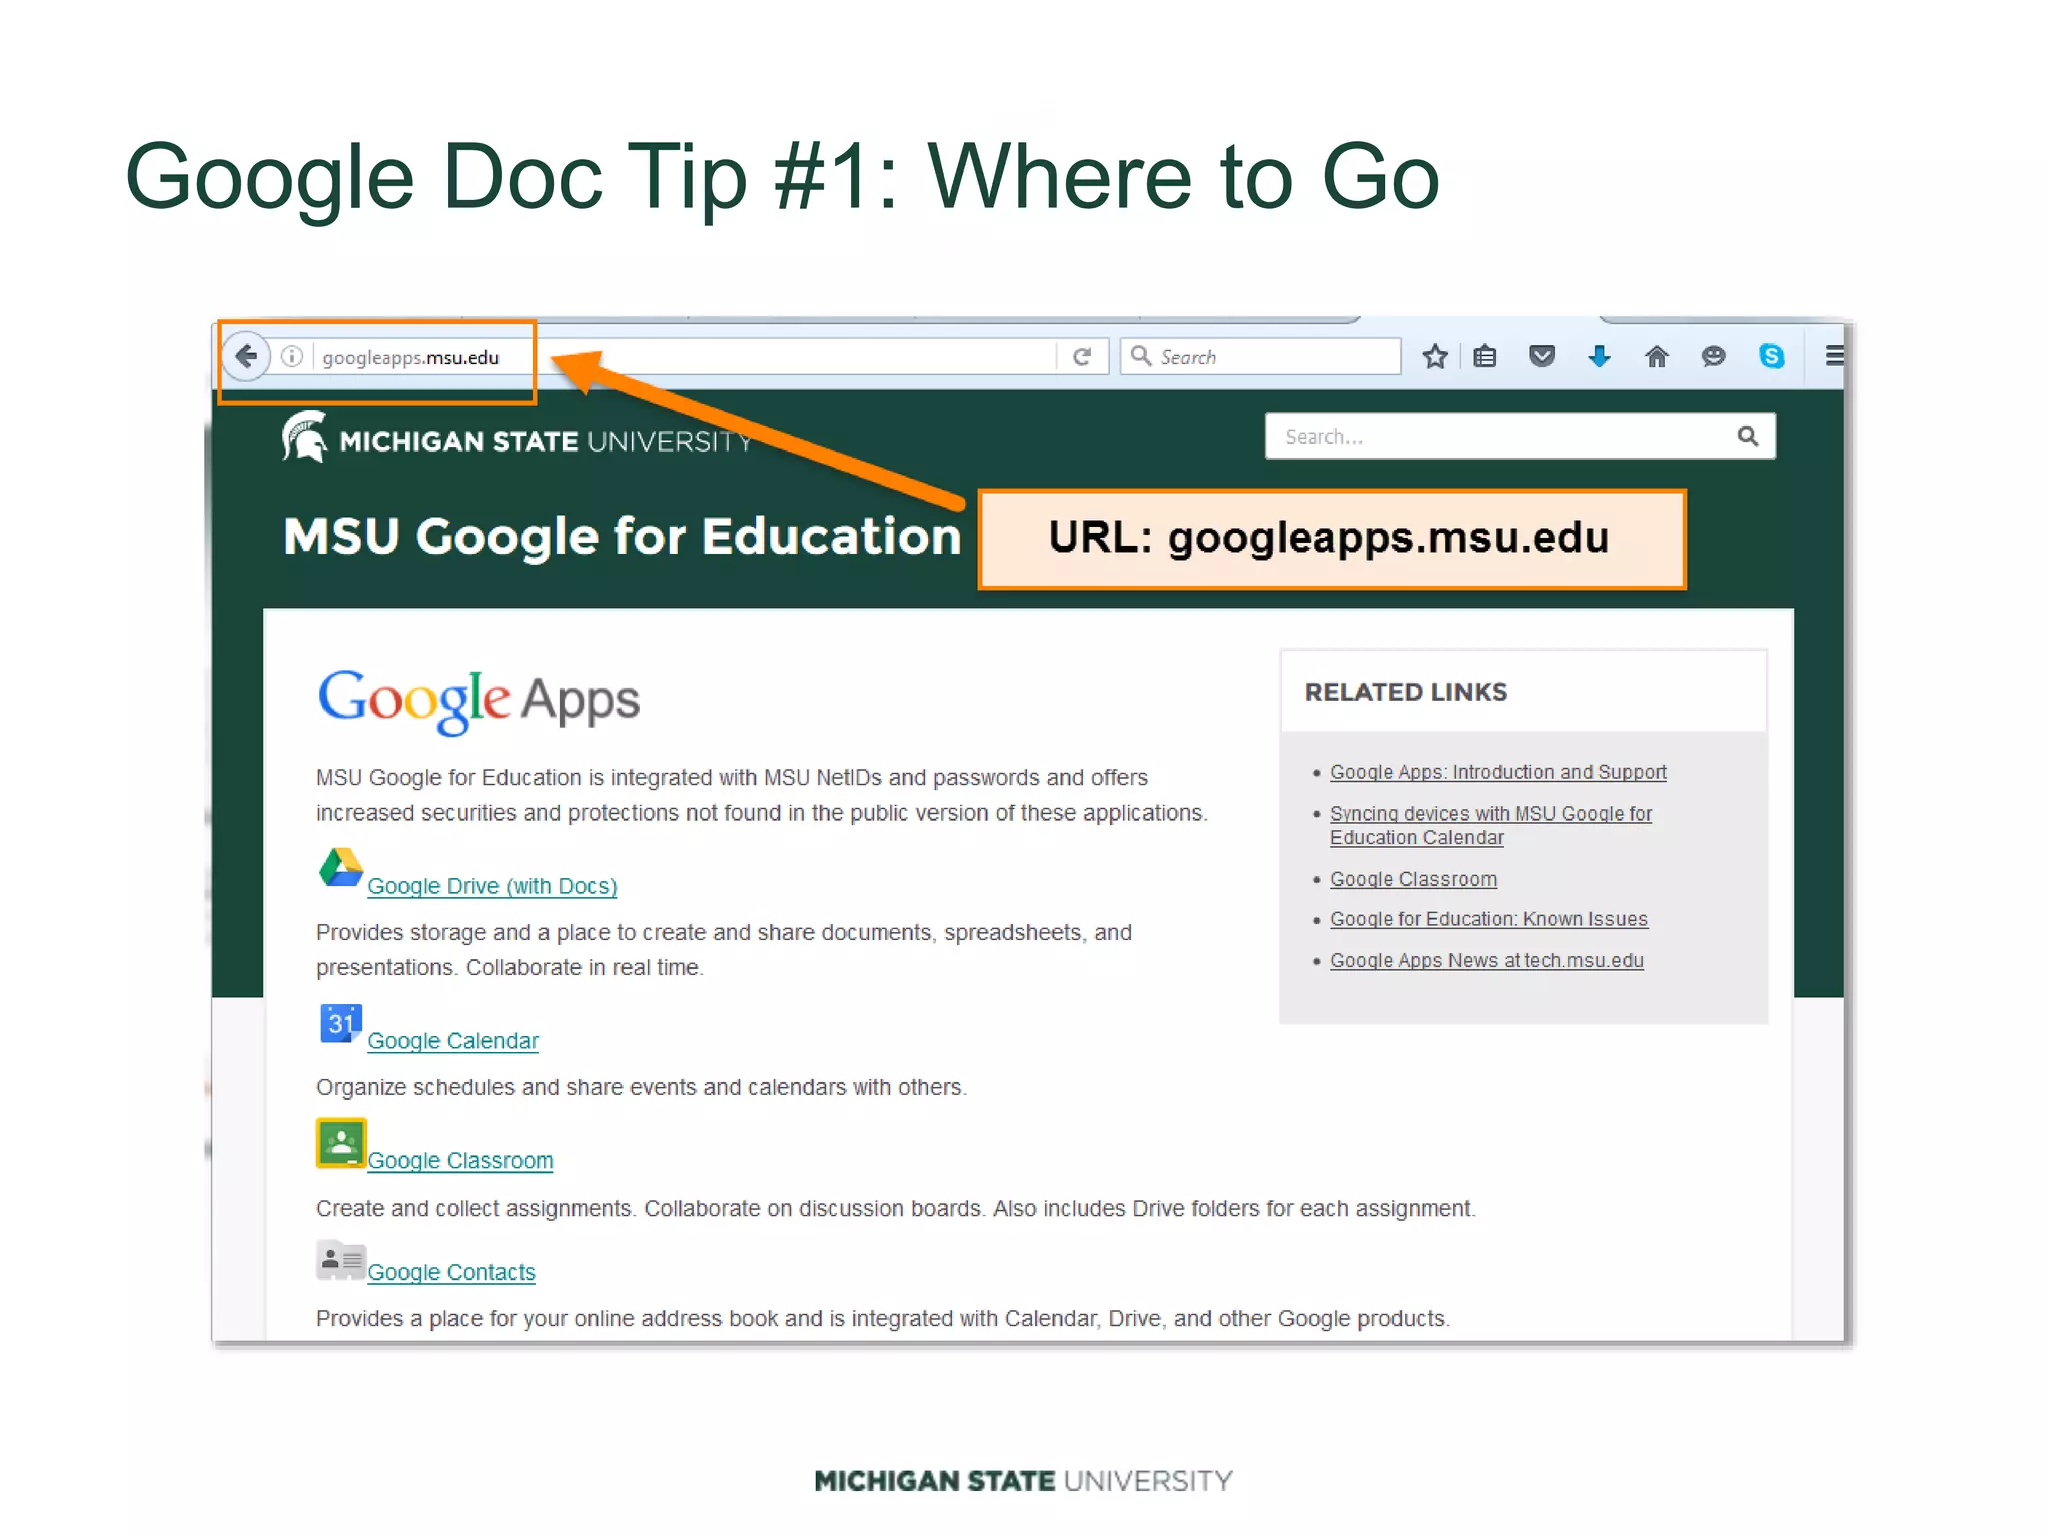Open the chat smiley toolbar icon
The width and height of the screenshot is (2048, 1536).
tap(1714, 356)
